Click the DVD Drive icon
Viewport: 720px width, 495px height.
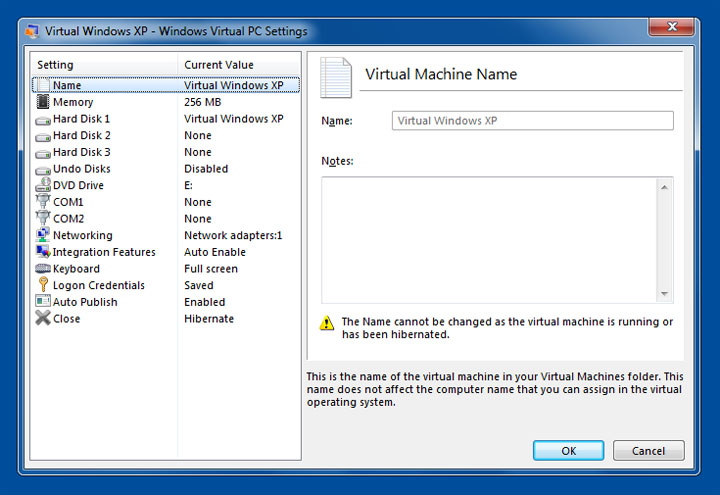pyautogui.click(x=43, y=185)
